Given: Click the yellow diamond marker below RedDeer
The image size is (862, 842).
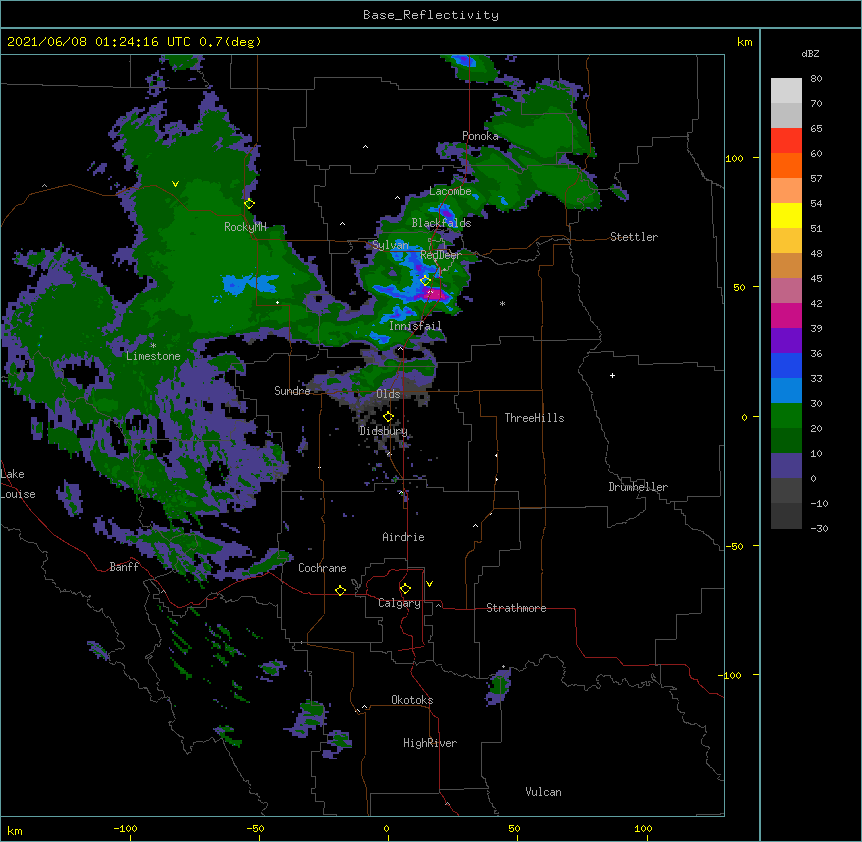Looking at the screenshot, I should [x=426, y=280].
